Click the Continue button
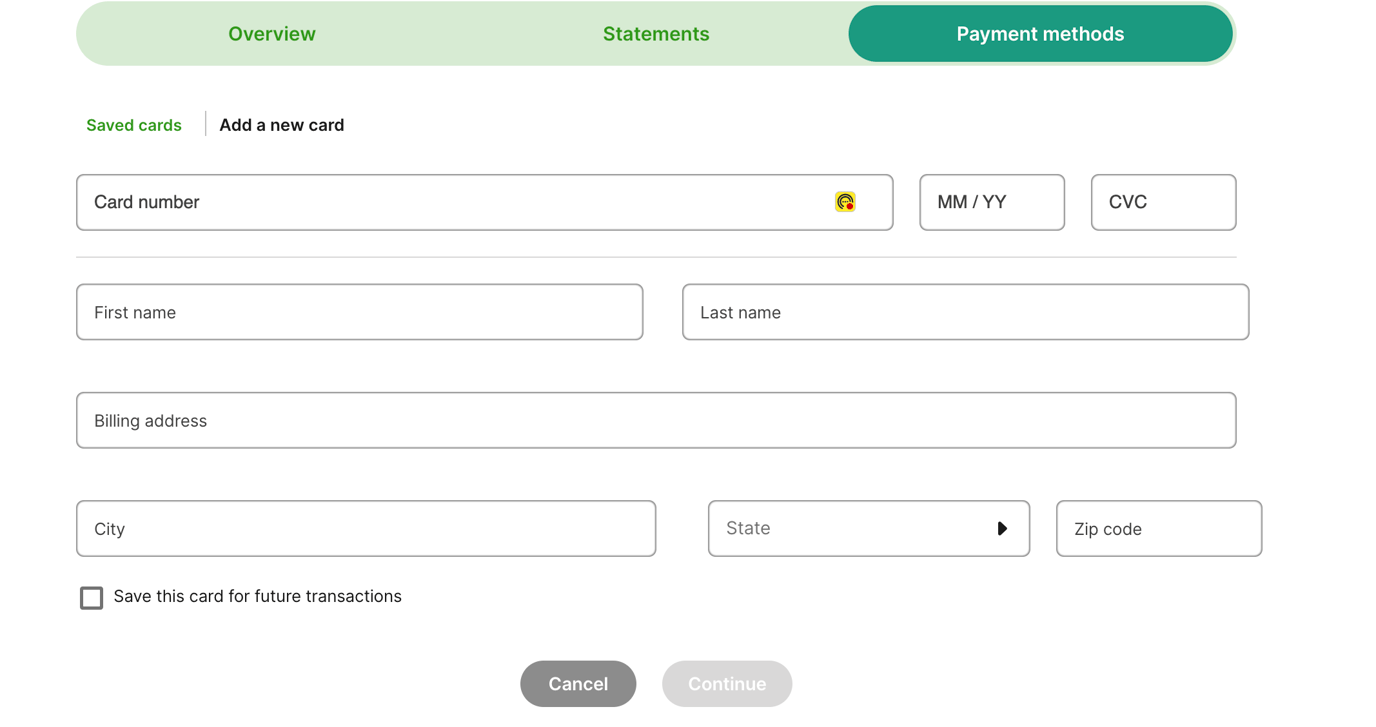 (x=727, y=684)
